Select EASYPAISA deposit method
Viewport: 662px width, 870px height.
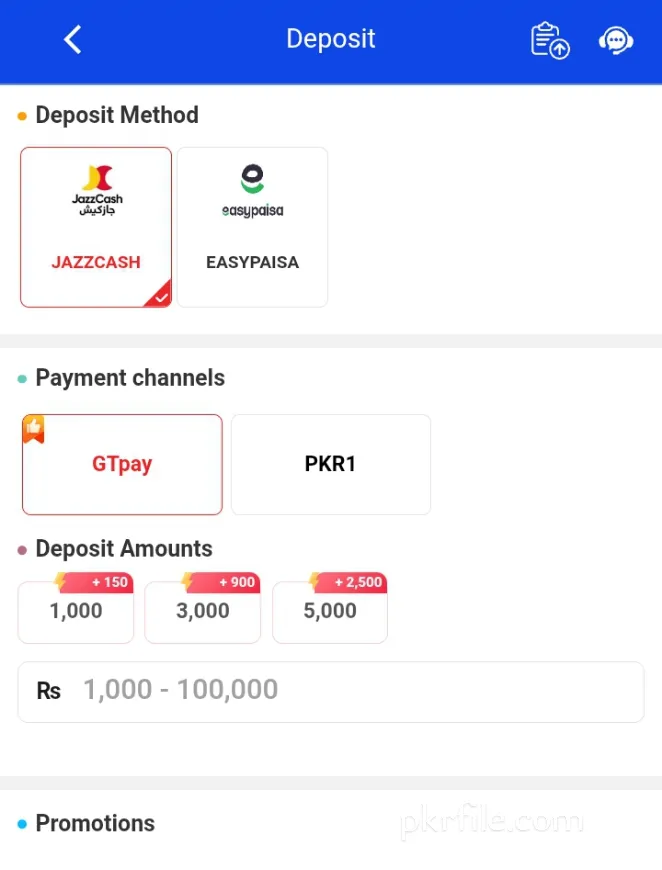click(x=252, y=262)
